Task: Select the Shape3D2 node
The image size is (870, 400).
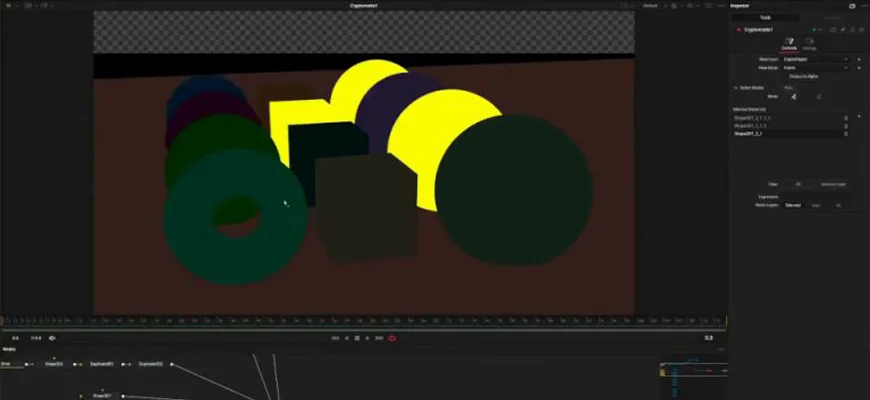Action: (54, 364)
